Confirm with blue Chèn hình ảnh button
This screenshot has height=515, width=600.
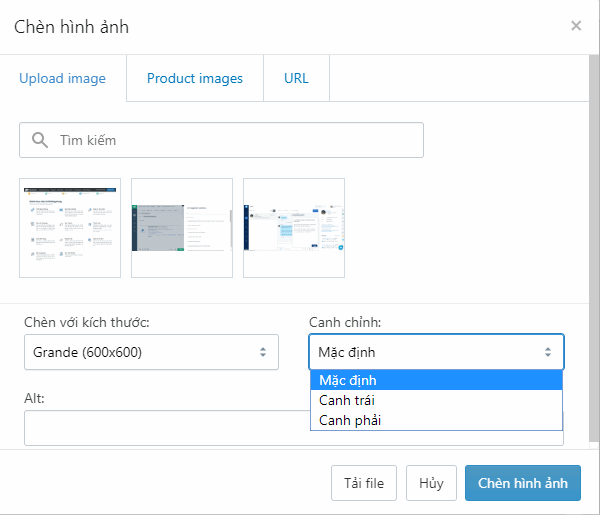point(522,483)
